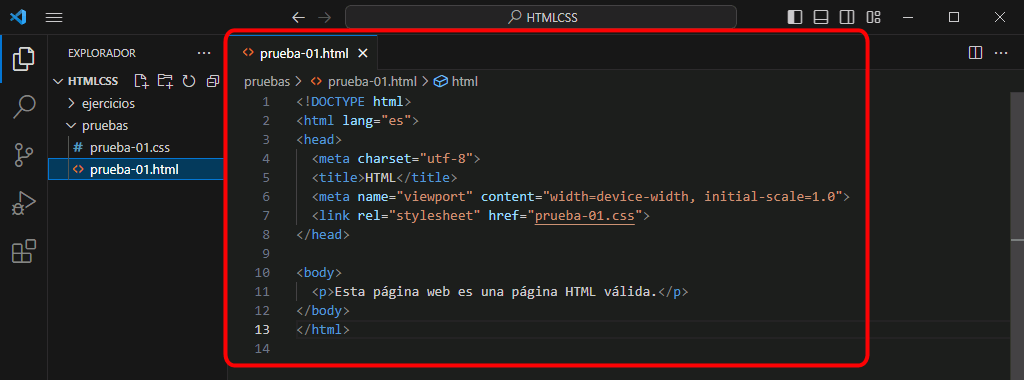The image size is (1024, 380).
Task: Click the "viewport" value on line 6
Action: tap(435, 197)
